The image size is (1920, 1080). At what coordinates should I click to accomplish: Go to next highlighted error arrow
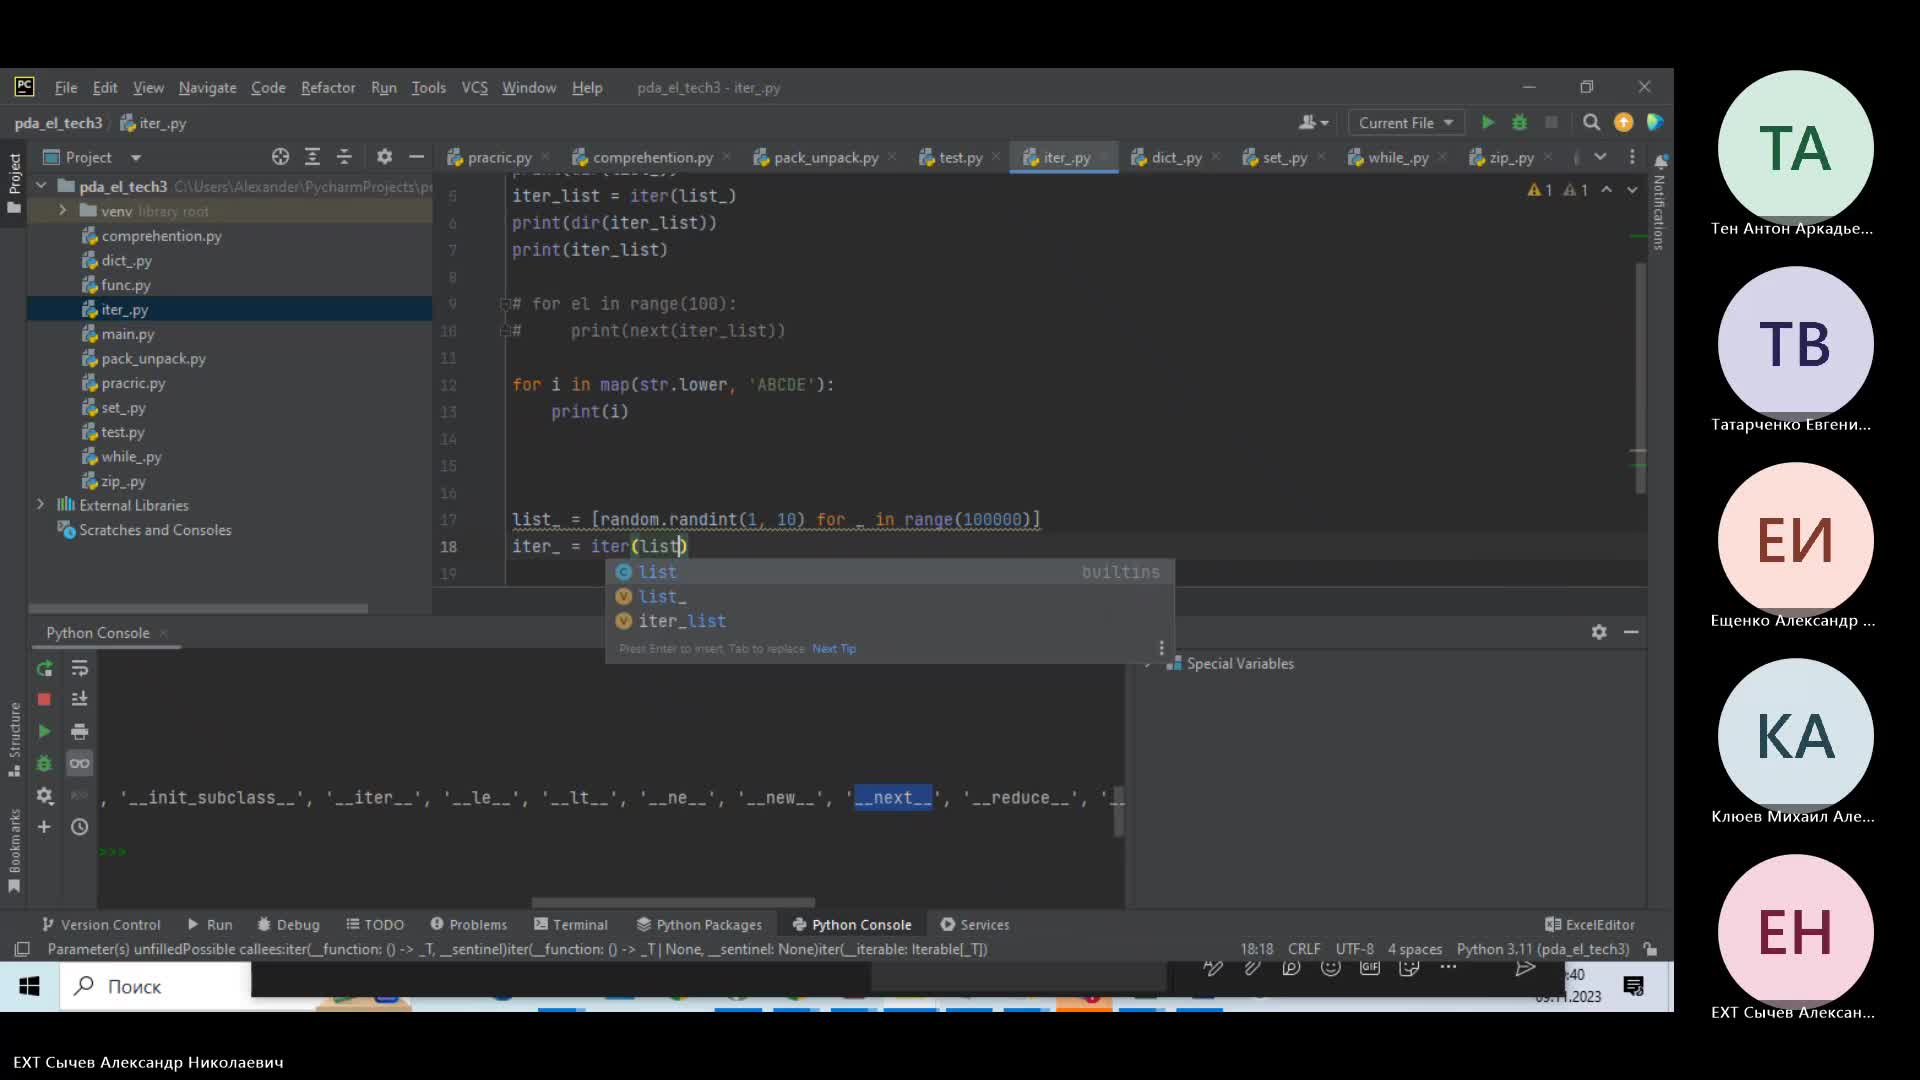pos(1632,190)
